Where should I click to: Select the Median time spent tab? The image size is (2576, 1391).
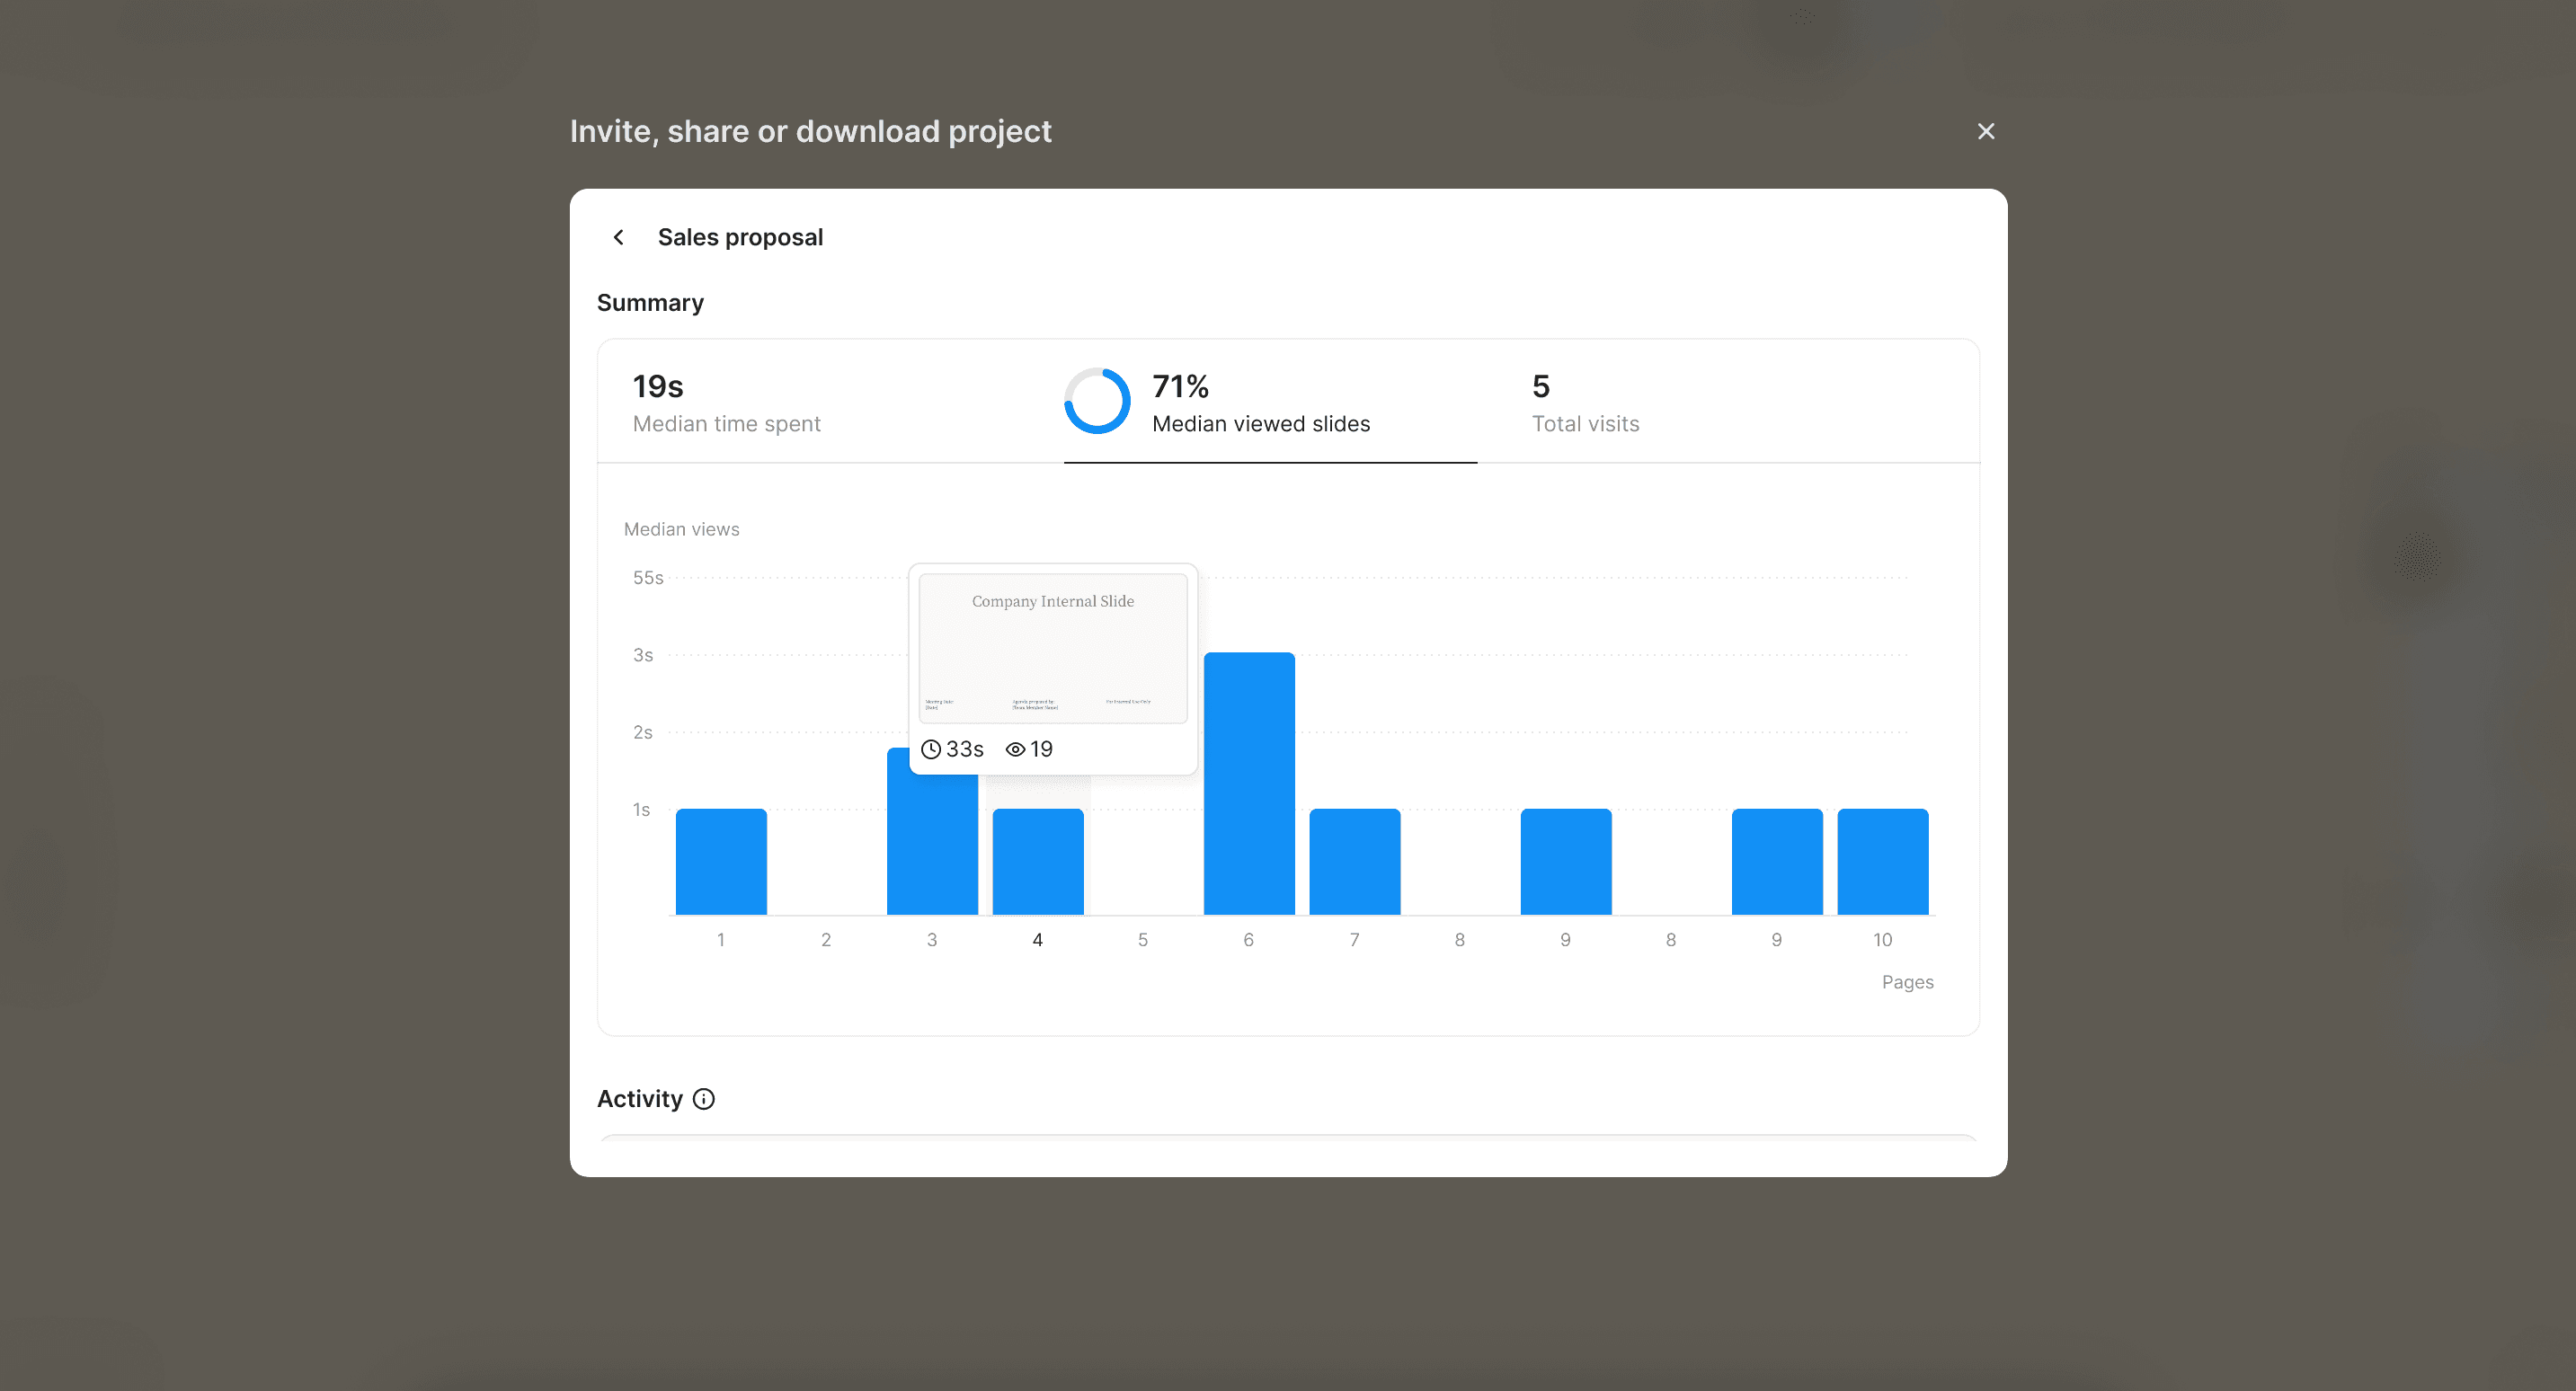830,401
